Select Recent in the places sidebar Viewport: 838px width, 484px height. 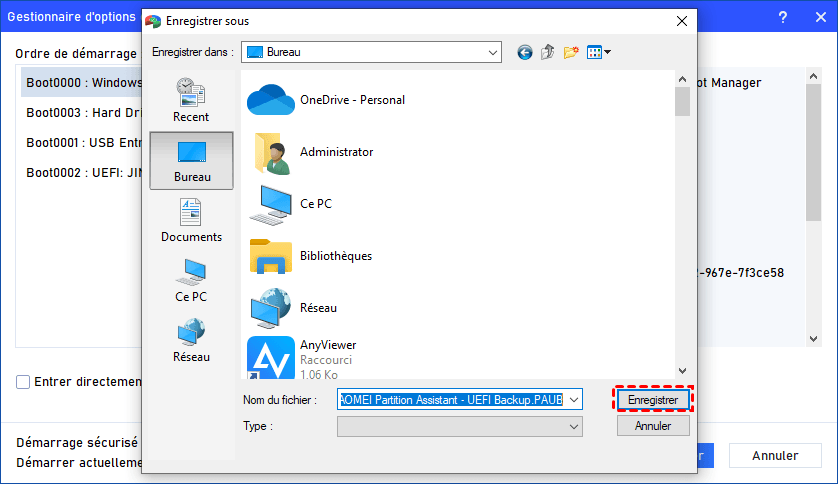pos(191,100)
